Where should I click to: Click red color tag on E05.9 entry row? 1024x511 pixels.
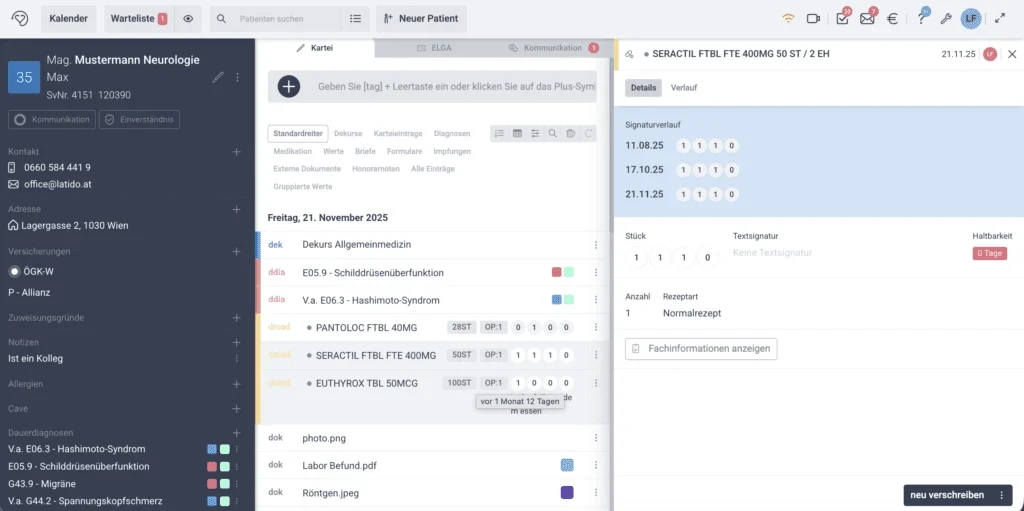(556, 272)
